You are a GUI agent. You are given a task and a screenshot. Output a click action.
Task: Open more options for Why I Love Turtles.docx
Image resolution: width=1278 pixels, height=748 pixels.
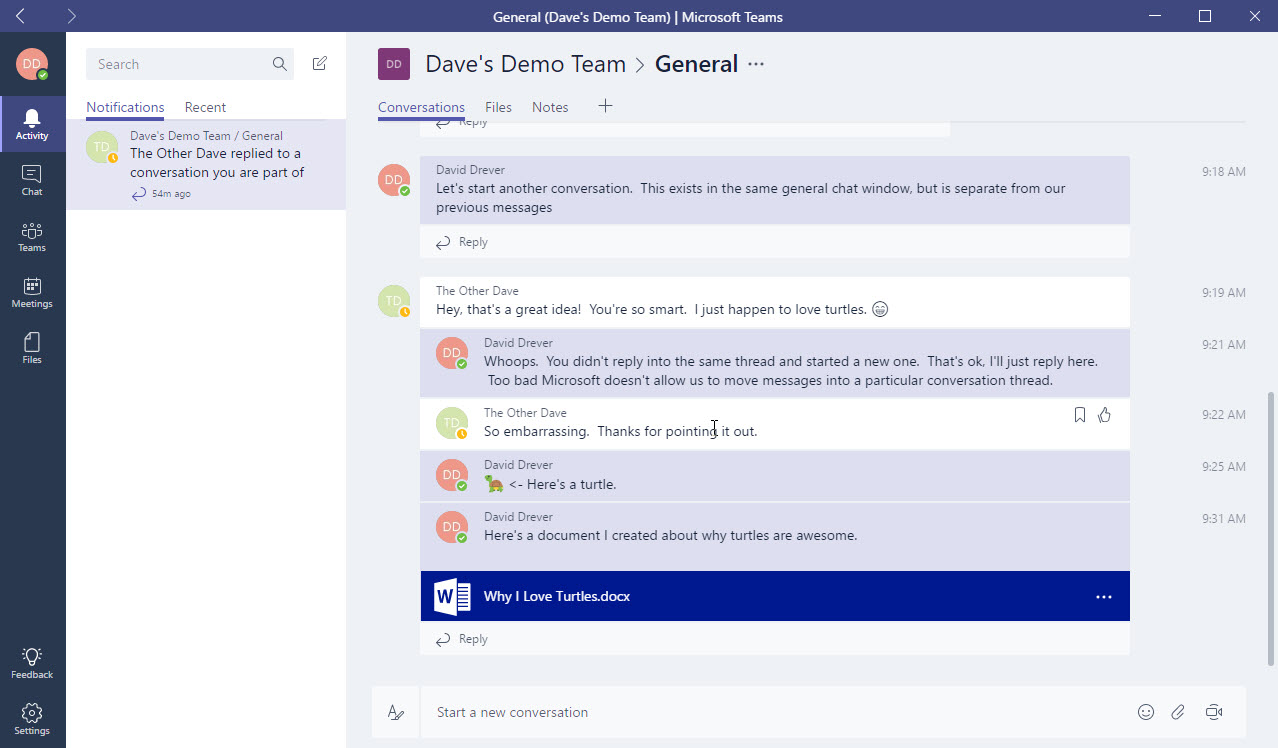pyautogui.click(x=1104, y=597)
